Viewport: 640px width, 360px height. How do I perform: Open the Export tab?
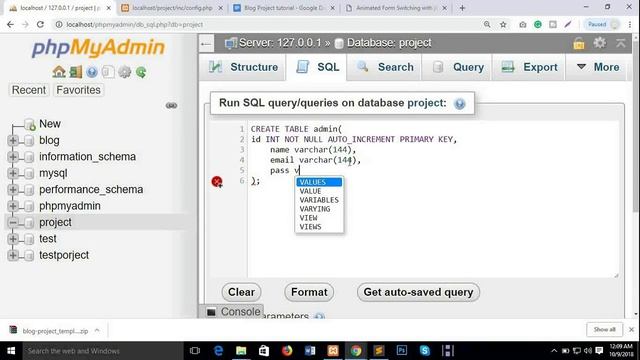pos(529,67)
